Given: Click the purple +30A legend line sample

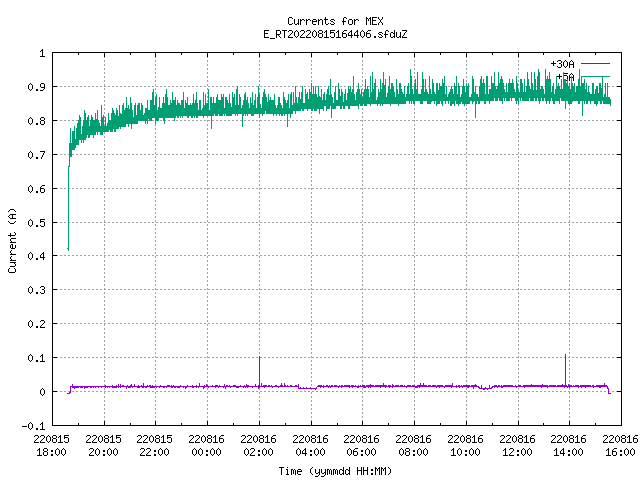Looking at the screenshot, I should click(595, 64).
